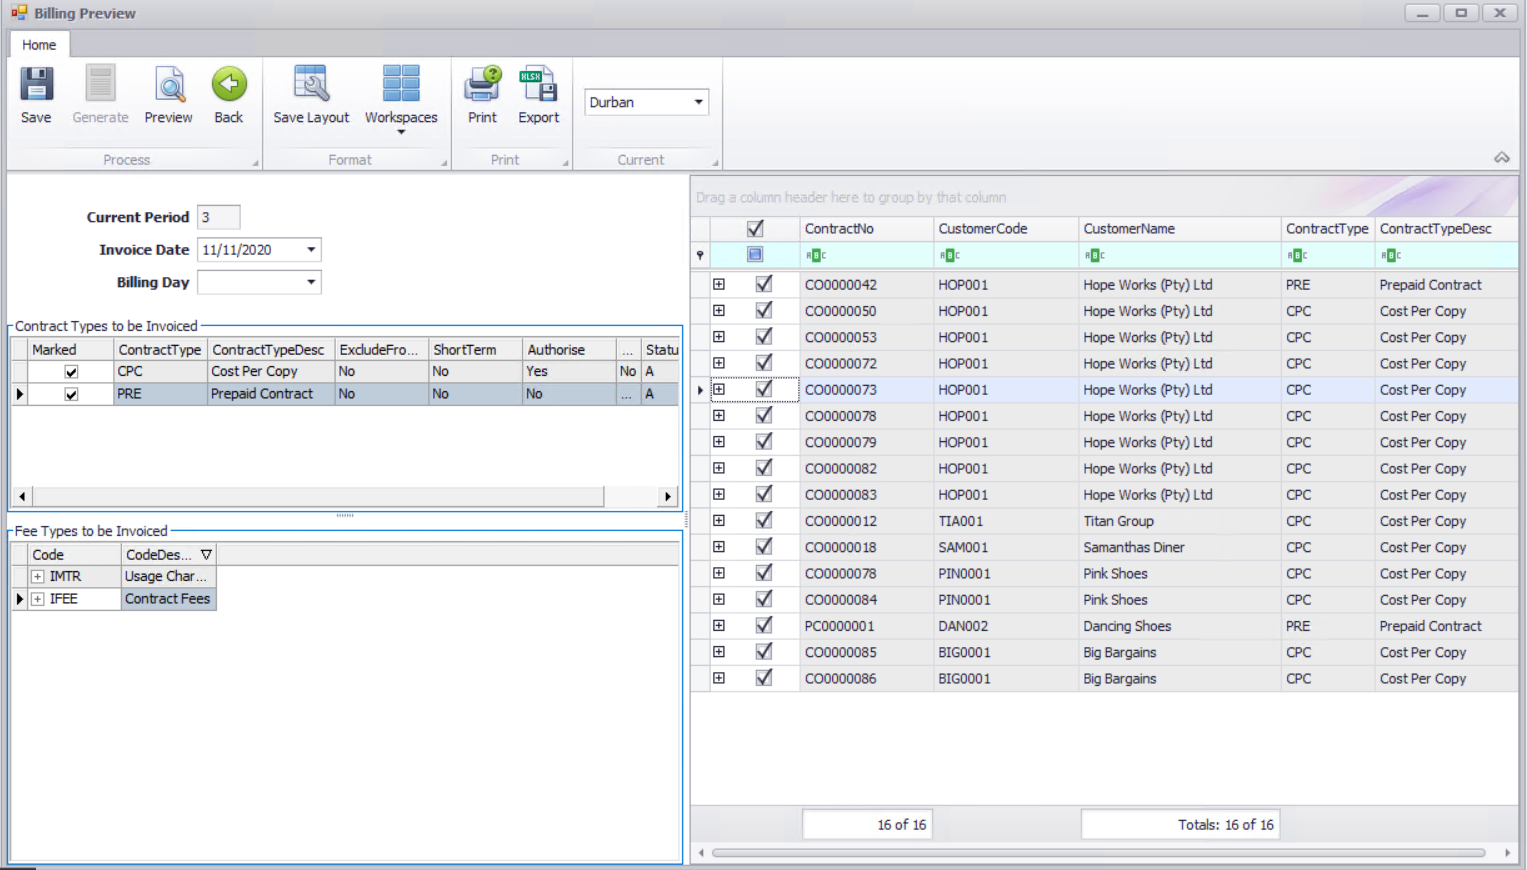The image size is (1527, 870).
Task: Uncheck contract CO0000042 checkbox
Action: [764, 285]
